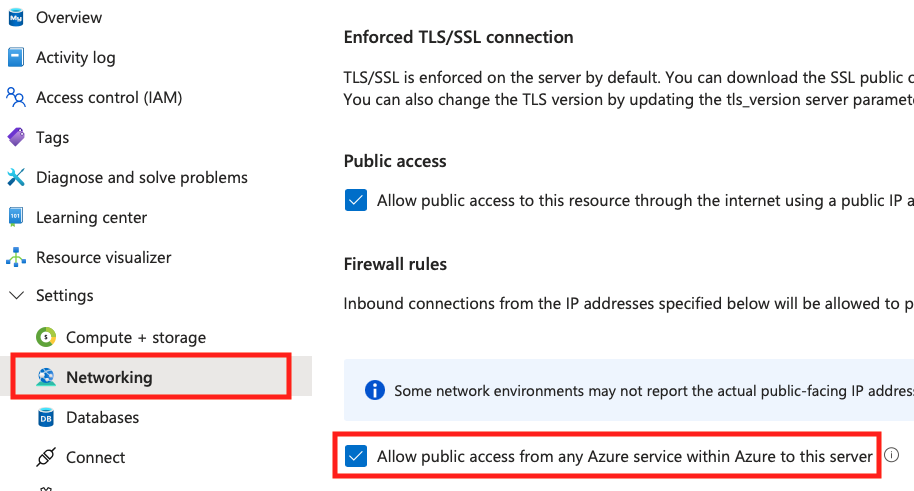The image size is (914, 491).
Task: Click Access control (IAM) label
Action: tap(109, 97)
